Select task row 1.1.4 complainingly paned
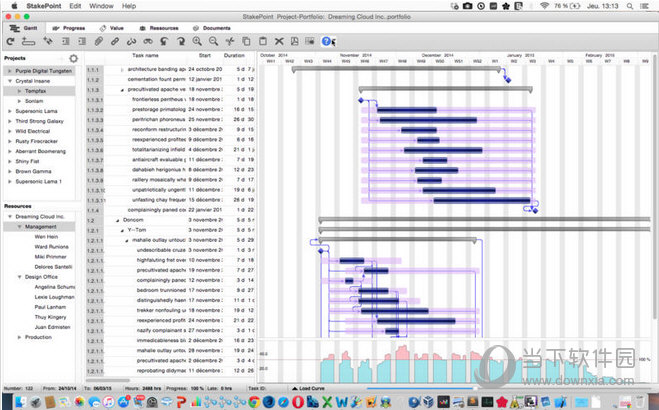This screenshot has width=659, height=410. coord(170,210)
